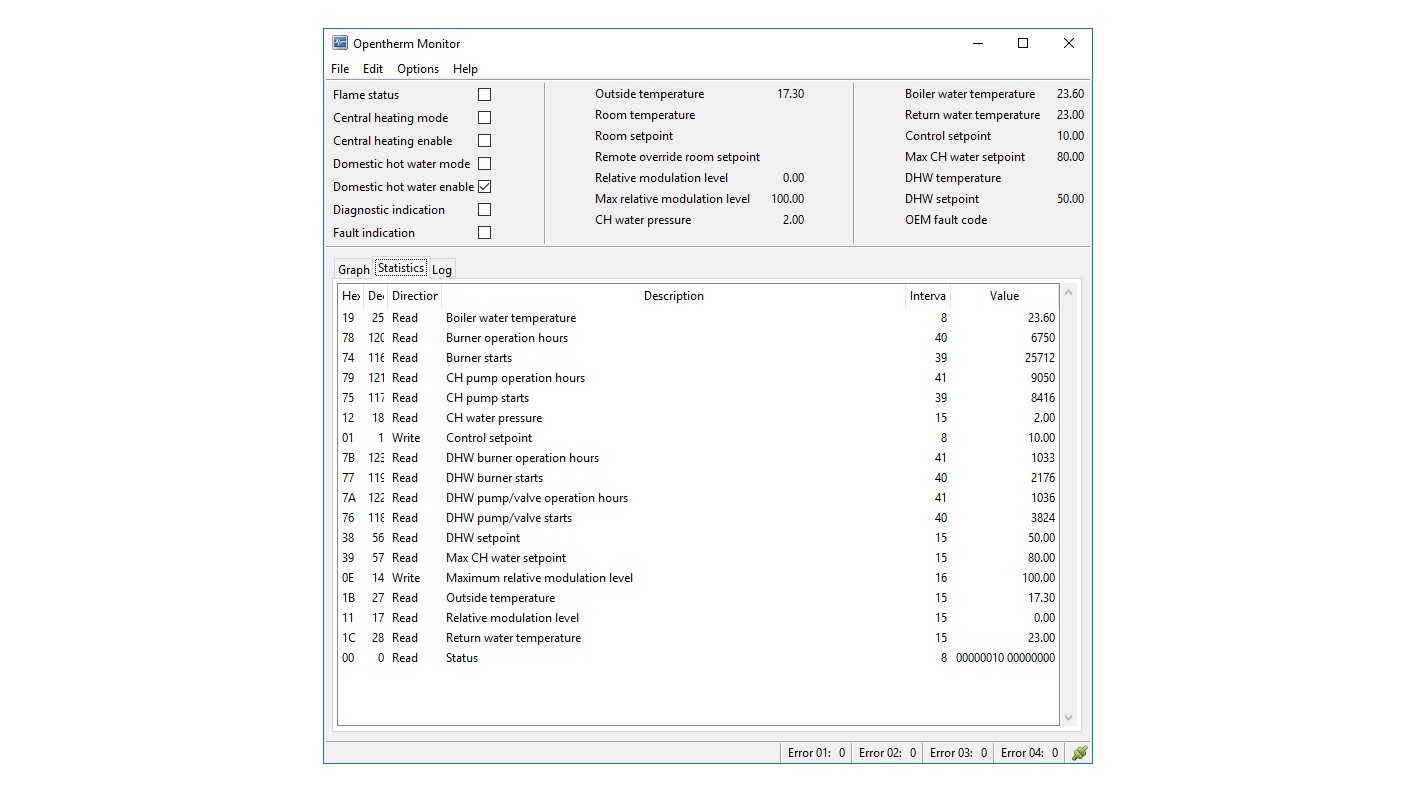Open the File menu

tap(340, 69)
